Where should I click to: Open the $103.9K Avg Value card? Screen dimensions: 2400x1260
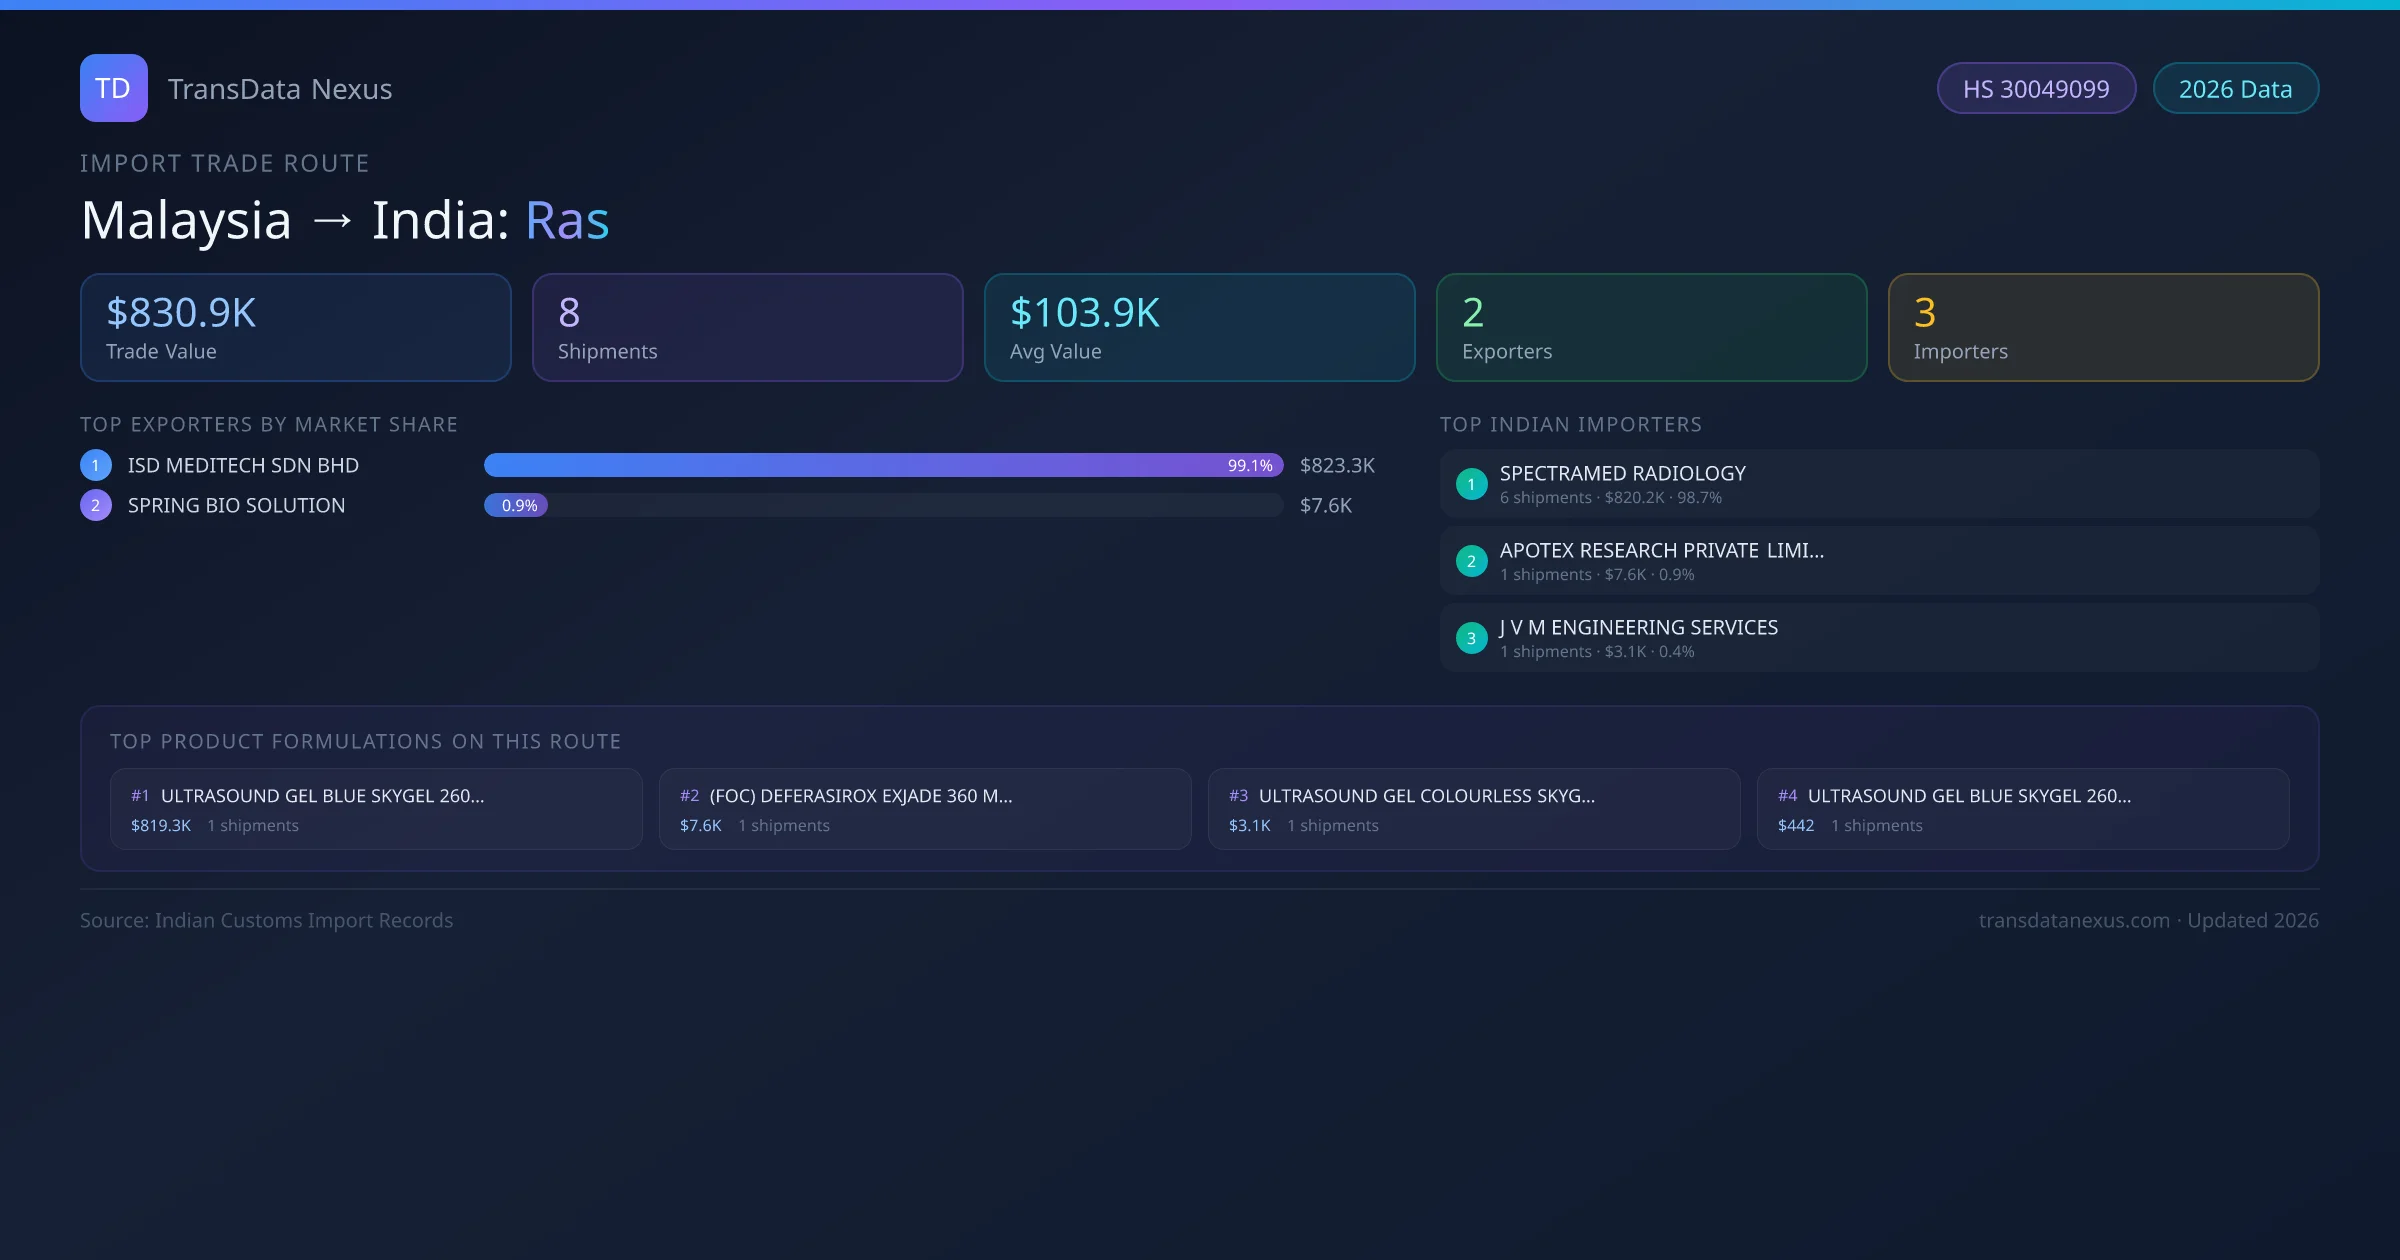(1199, 327)
